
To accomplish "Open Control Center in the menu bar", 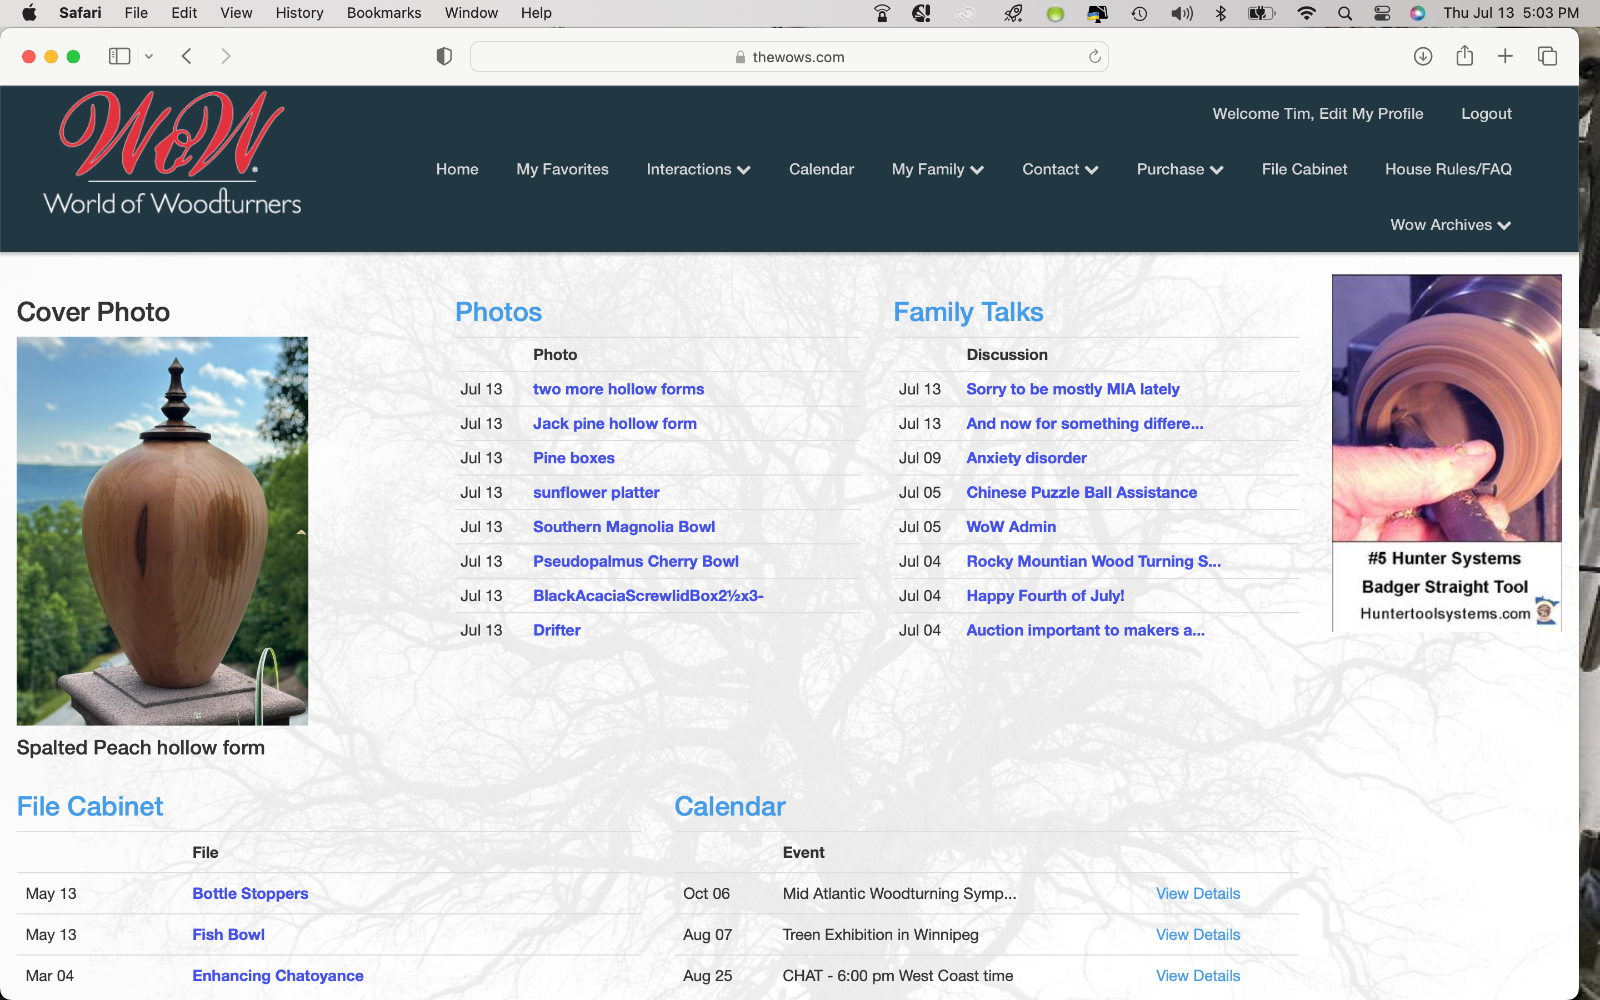I will click(1382, 13).
